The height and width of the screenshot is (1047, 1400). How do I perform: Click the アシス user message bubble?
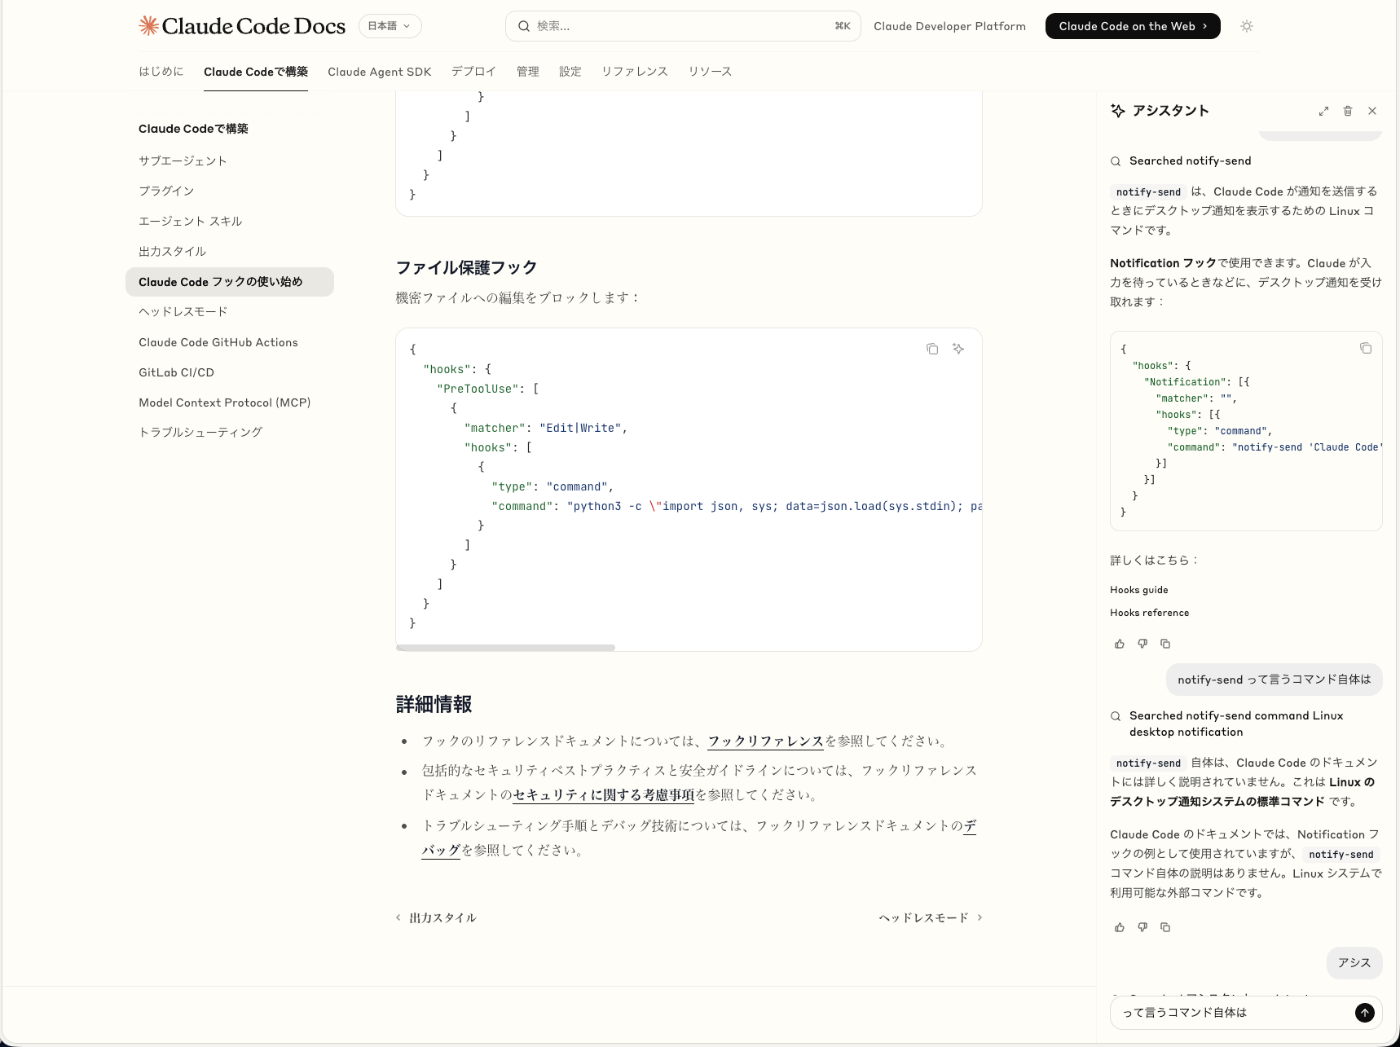1355,963
